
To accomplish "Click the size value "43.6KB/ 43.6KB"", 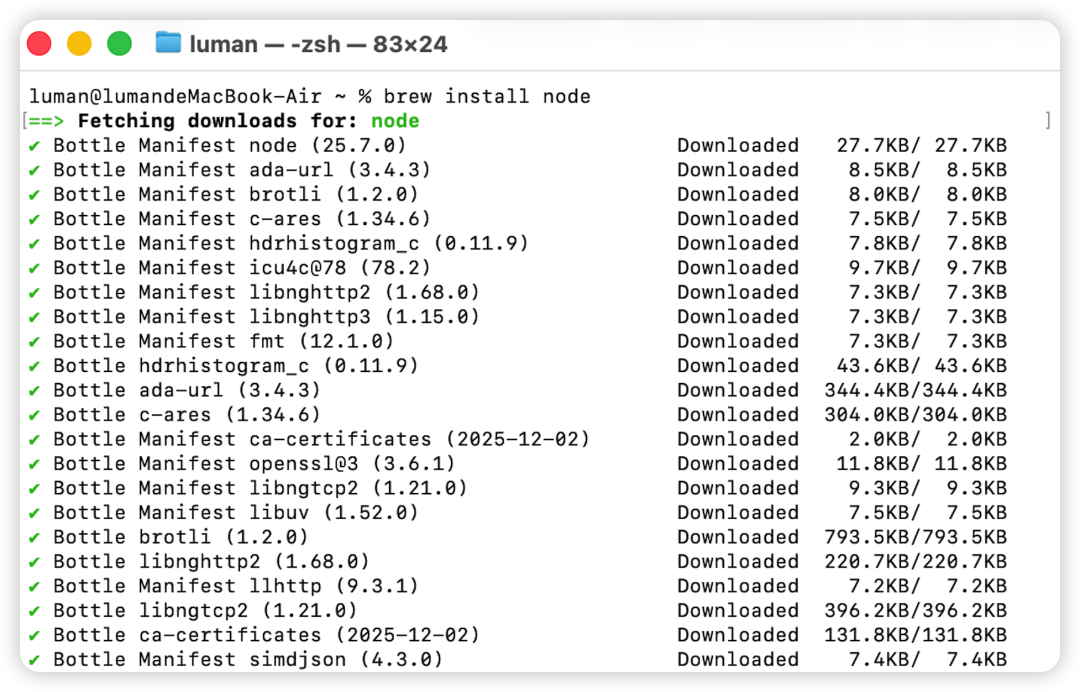I will click(922, 366).
